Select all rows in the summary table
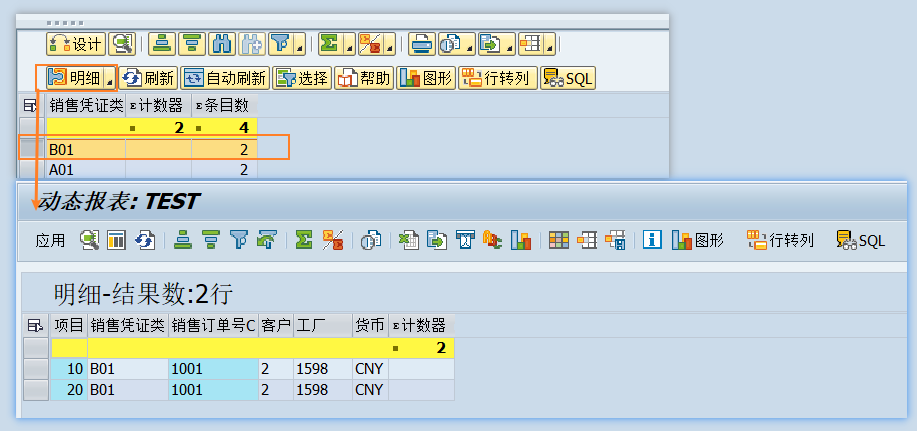This screenshot has width=917, height=431. tap(30, 105)
